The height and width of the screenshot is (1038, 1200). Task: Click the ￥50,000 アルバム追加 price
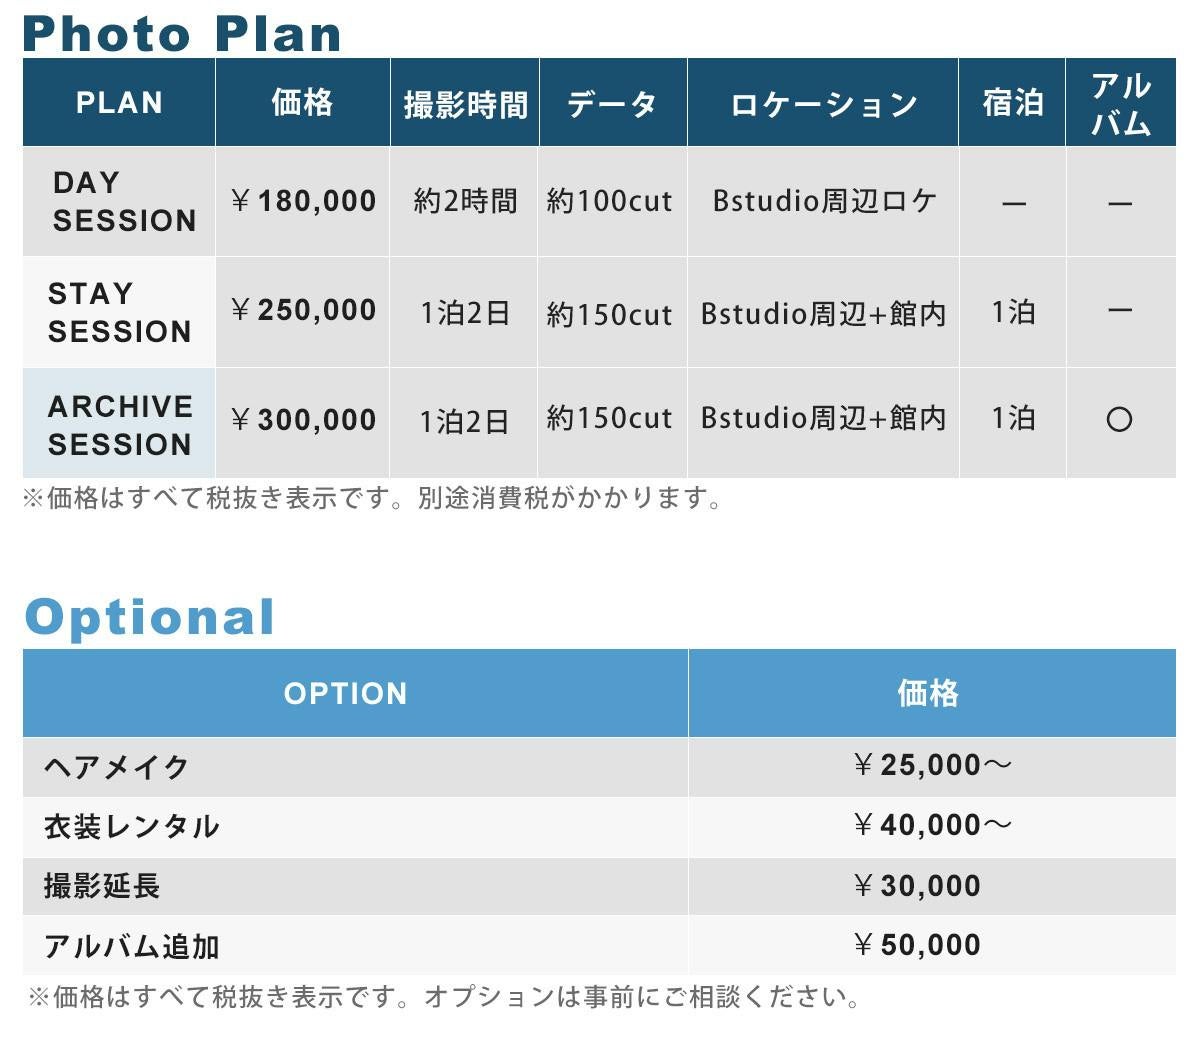pos(917,945)
